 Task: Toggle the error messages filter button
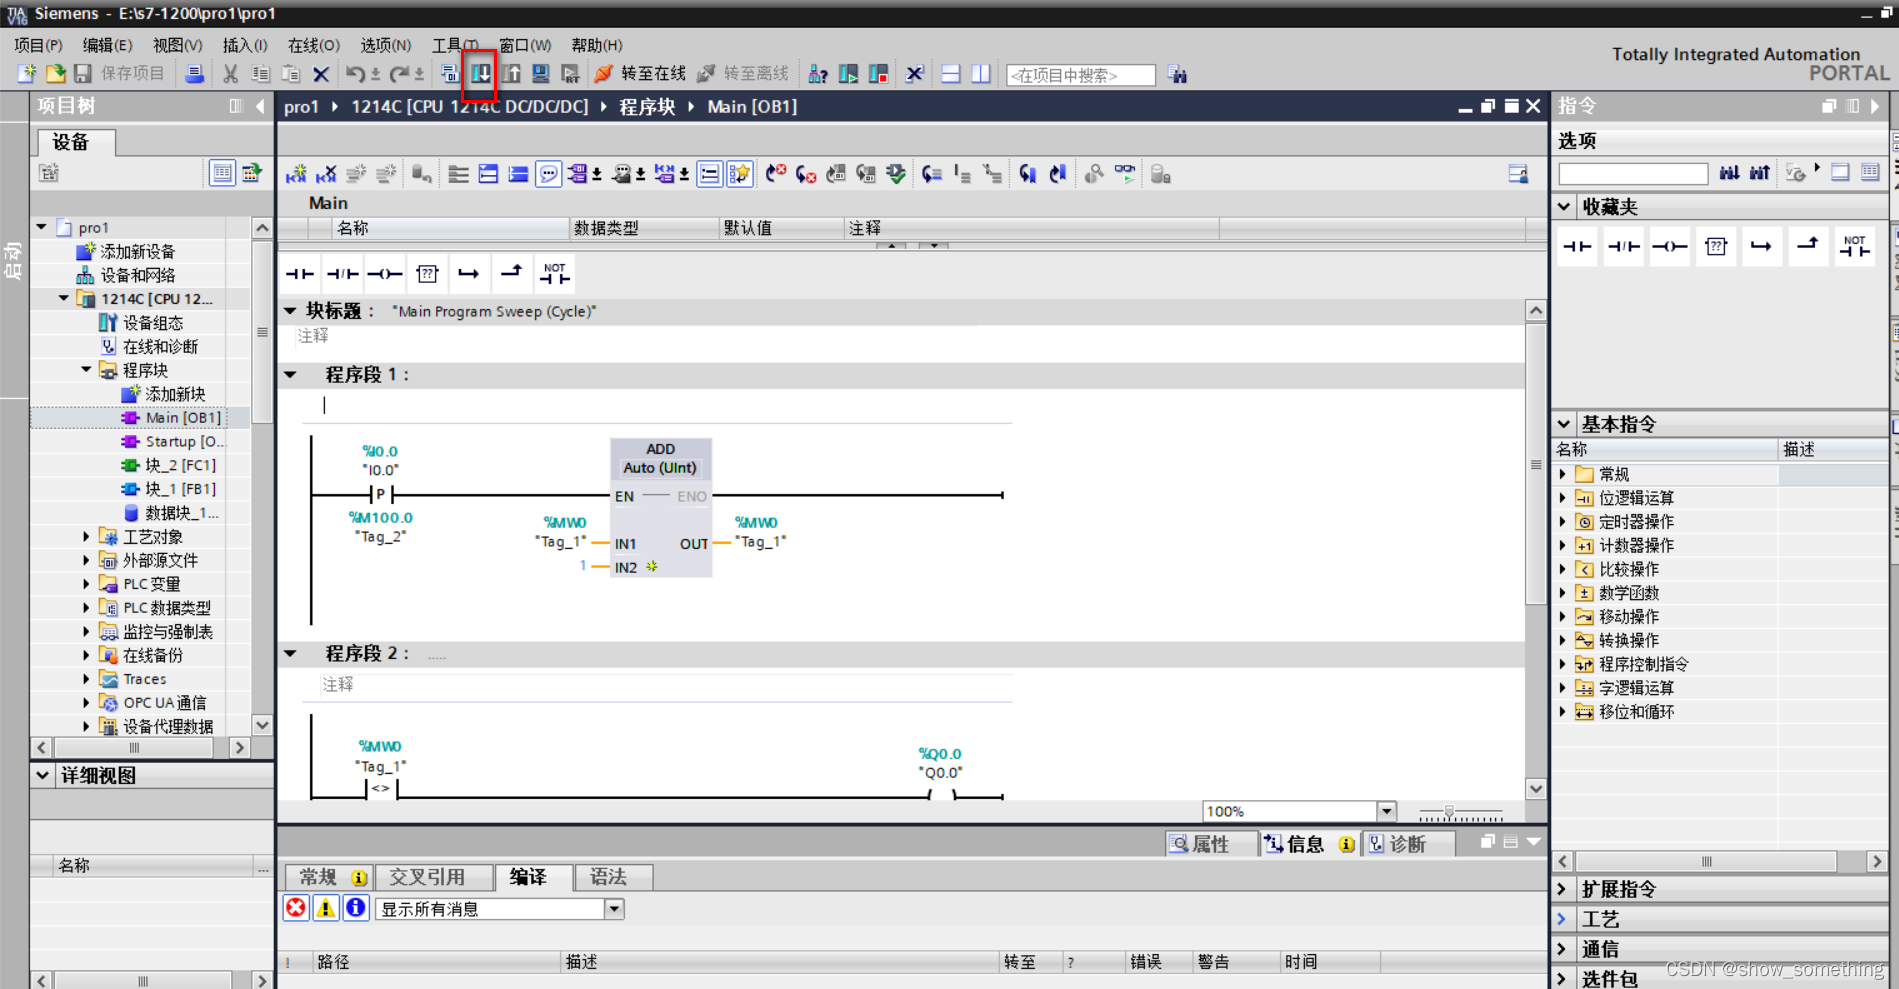pyautogui.click(x=296, y=908)
